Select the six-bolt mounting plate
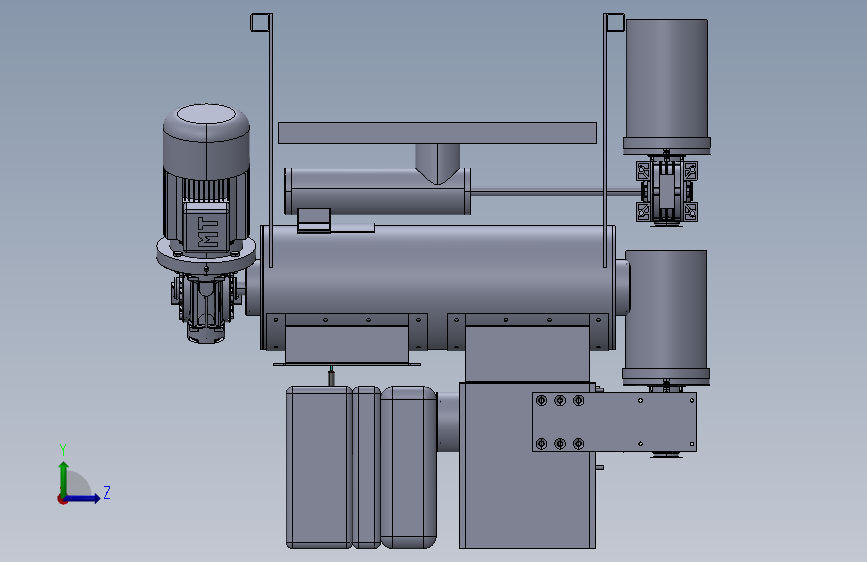867x562 pixels. pos(614,422)
